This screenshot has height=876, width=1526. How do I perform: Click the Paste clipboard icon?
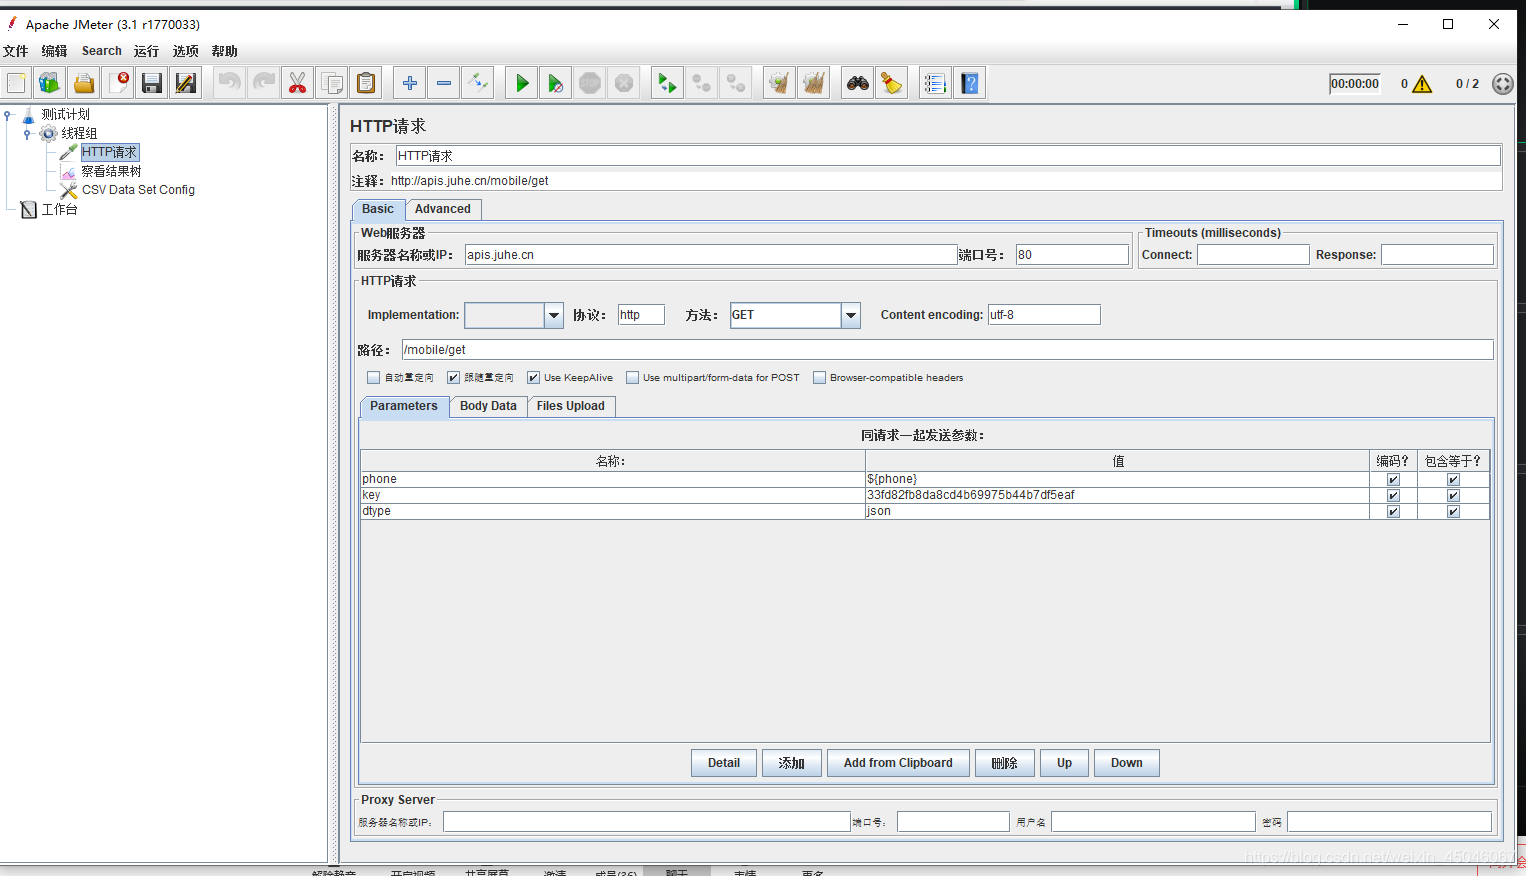point(366,83)
